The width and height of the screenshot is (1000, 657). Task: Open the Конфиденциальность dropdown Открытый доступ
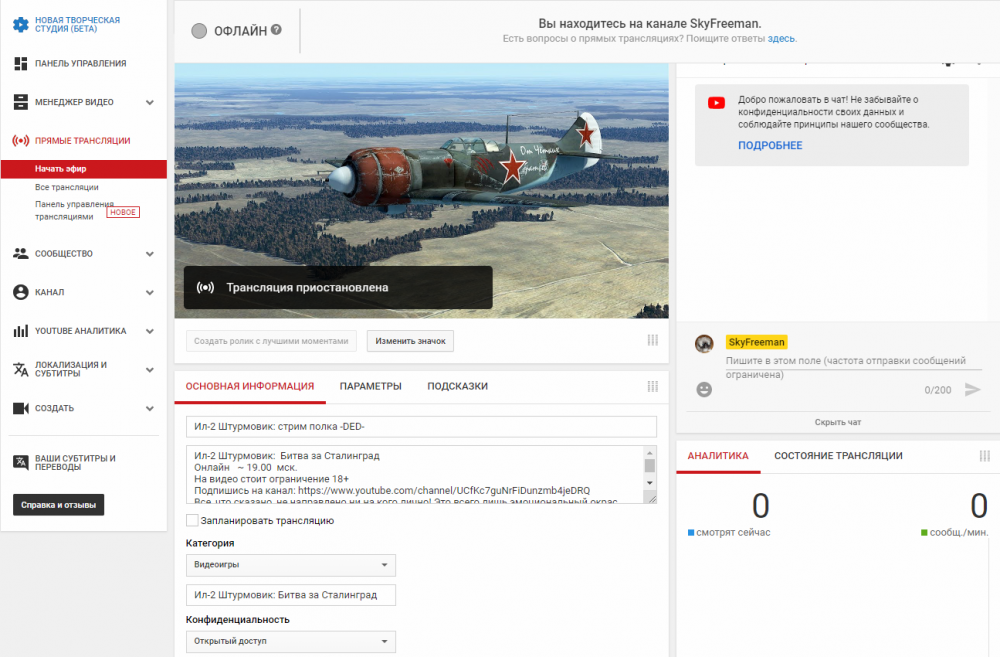click(x=290, y=641)
